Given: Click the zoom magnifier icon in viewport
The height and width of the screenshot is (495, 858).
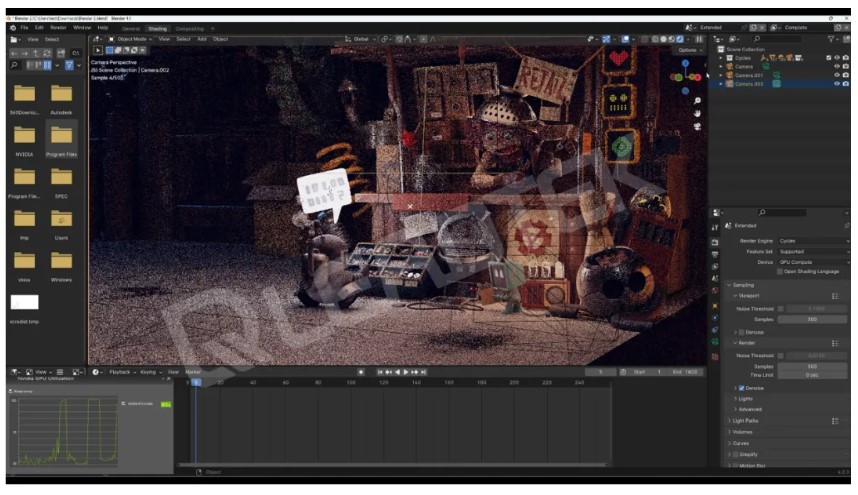Looking at the screenshot, I should [x=696, y=98].
